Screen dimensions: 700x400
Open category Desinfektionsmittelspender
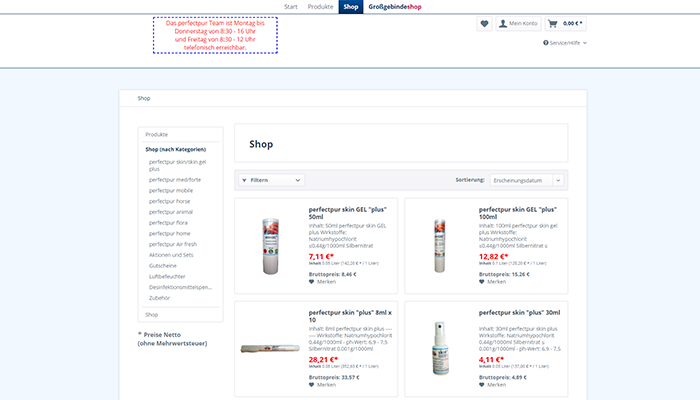click(180, 287)
